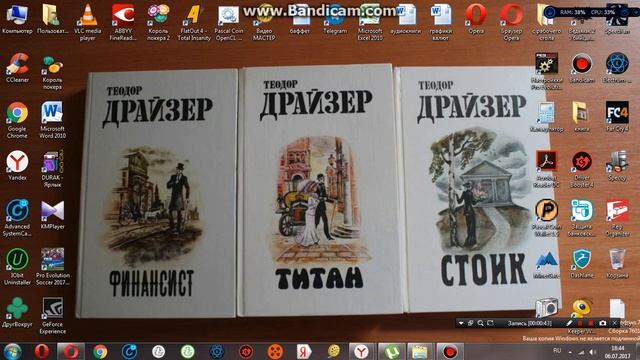This screenshot has width=640, height=360.
Task: Click the pencil draw tool in the recording bar
Action: [569, 323]
